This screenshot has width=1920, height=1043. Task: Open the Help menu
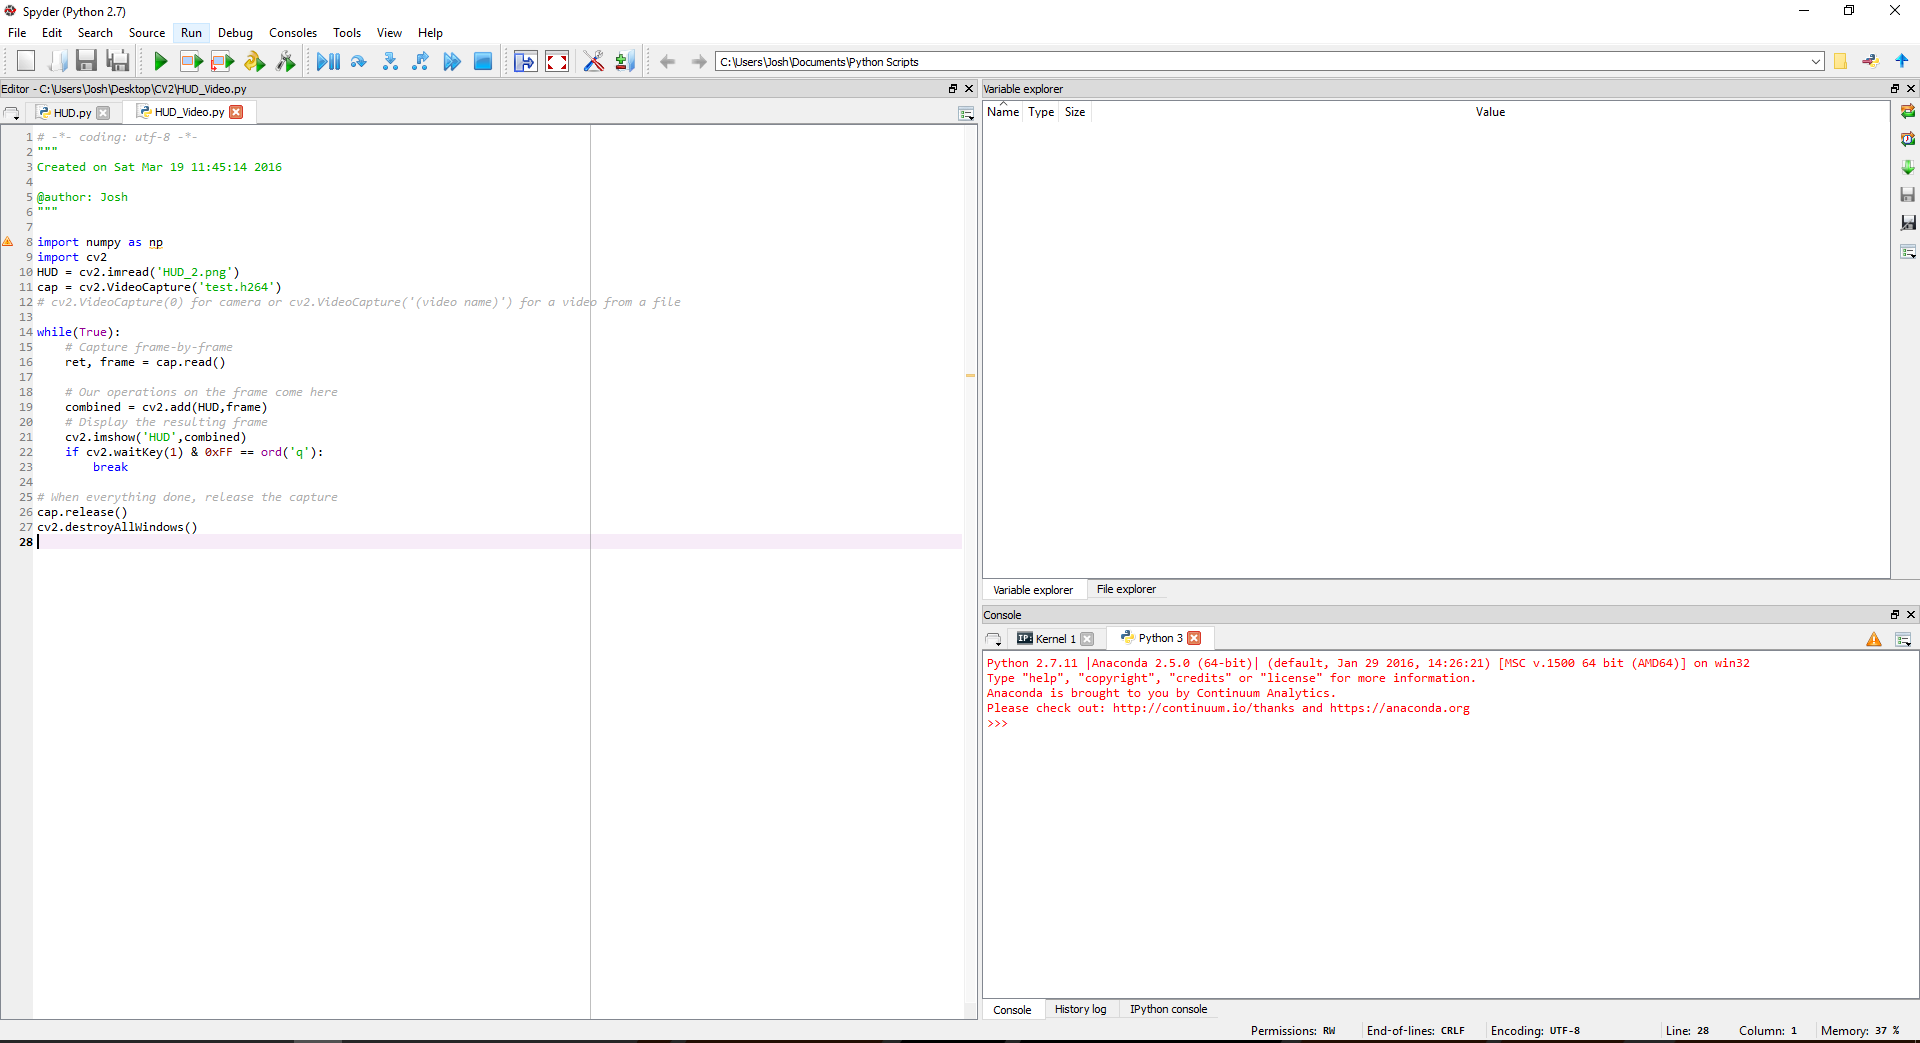pyautogui.click(x=430, y=33)
